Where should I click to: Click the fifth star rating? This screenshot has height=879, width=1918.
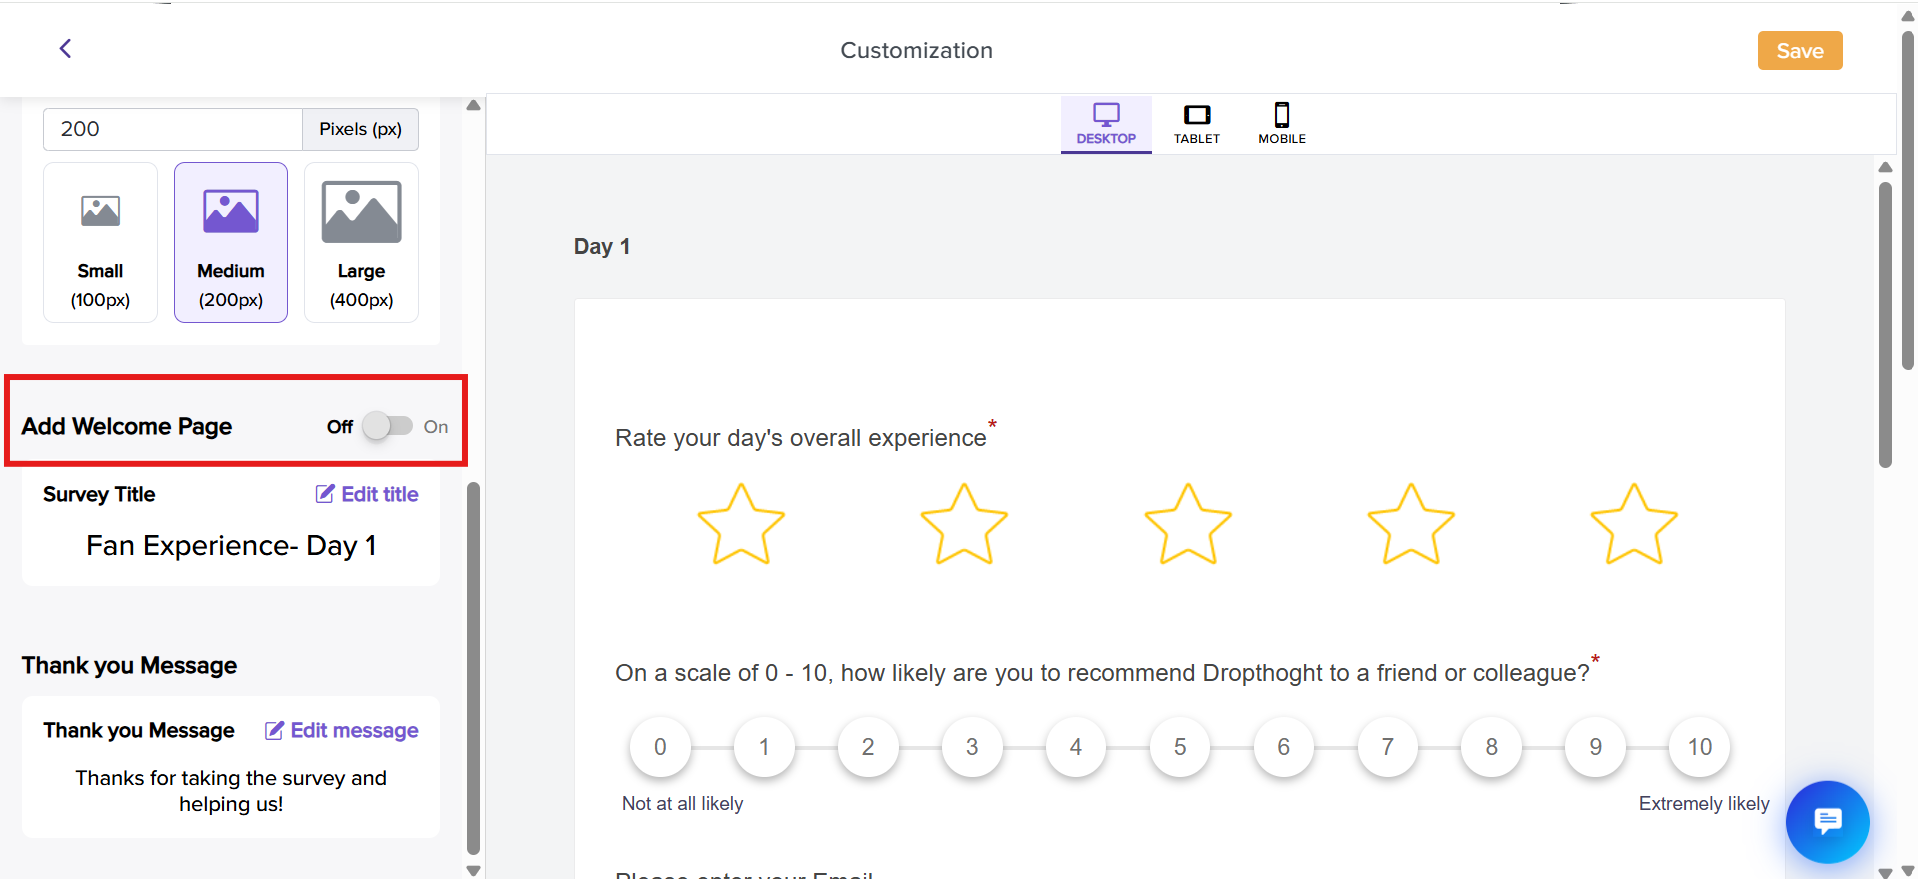(x=1634, y=525)
